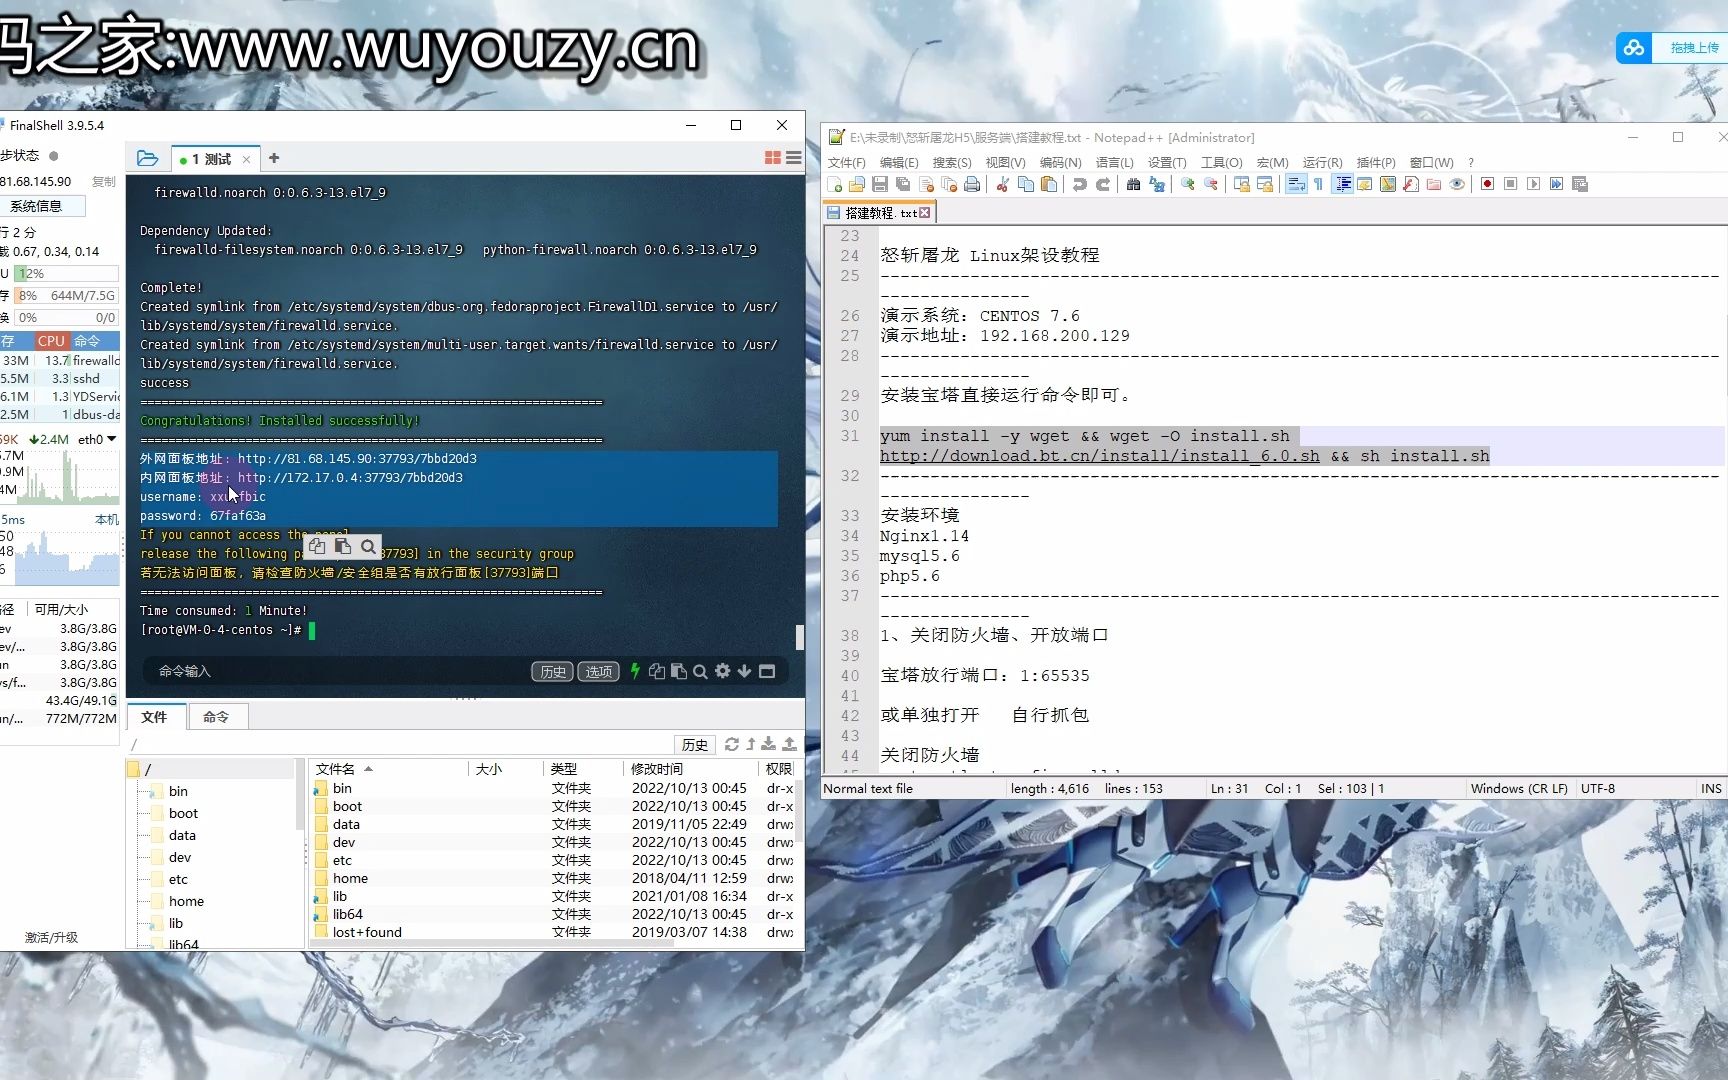Image resolution: width=1728 pixels, height=1080 pixels.
Task: Click the 激活/升级 link in FinalShell
Action: pos(52,937)
